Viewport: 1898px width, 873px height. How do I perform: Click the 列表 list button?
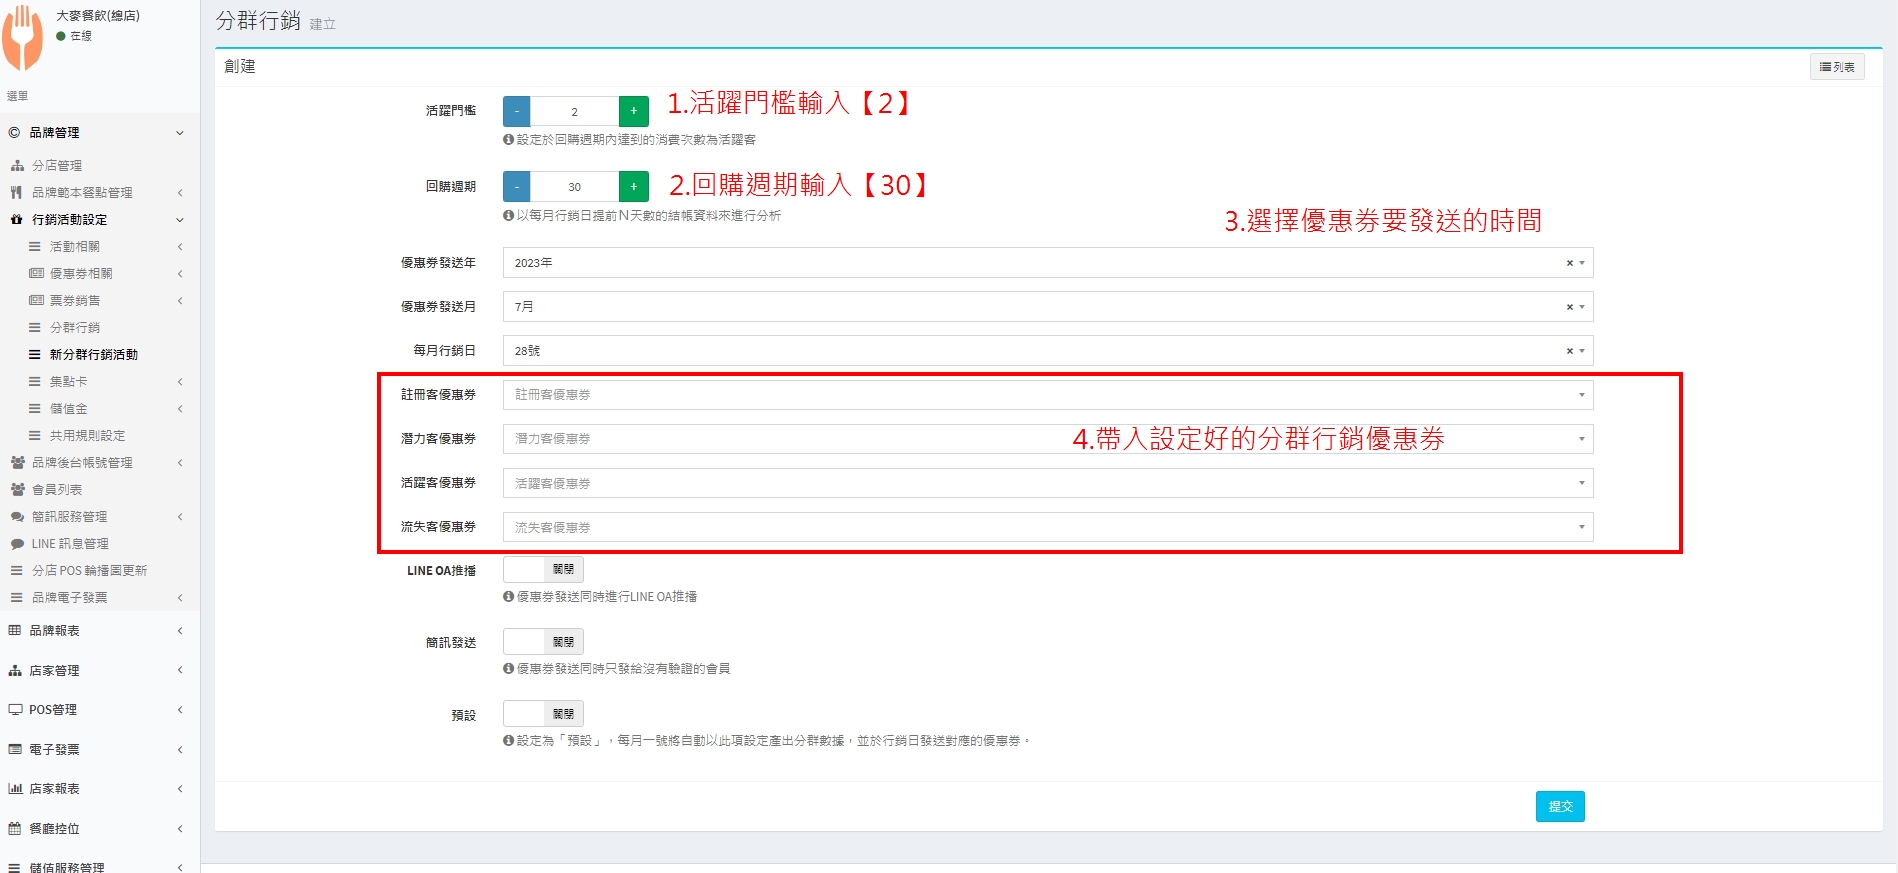pos(1836,67)
